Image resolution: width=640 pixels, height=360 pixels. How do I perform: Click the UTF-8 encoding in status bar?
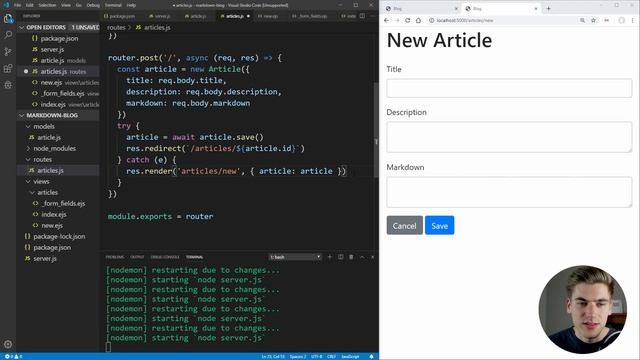tap(316, 356)
